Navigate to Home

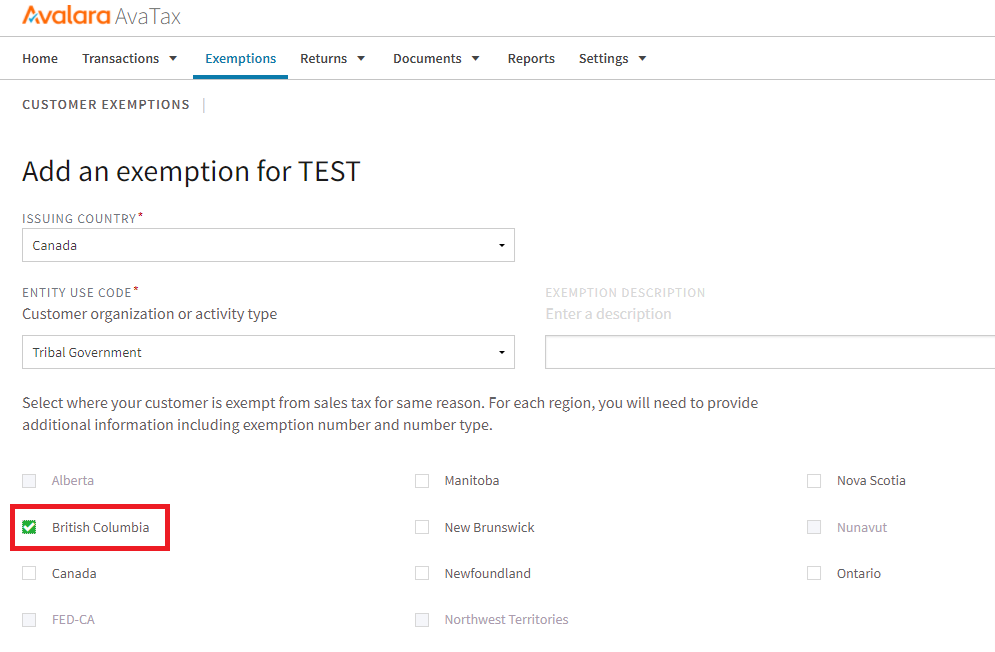(x=40, y=59)
